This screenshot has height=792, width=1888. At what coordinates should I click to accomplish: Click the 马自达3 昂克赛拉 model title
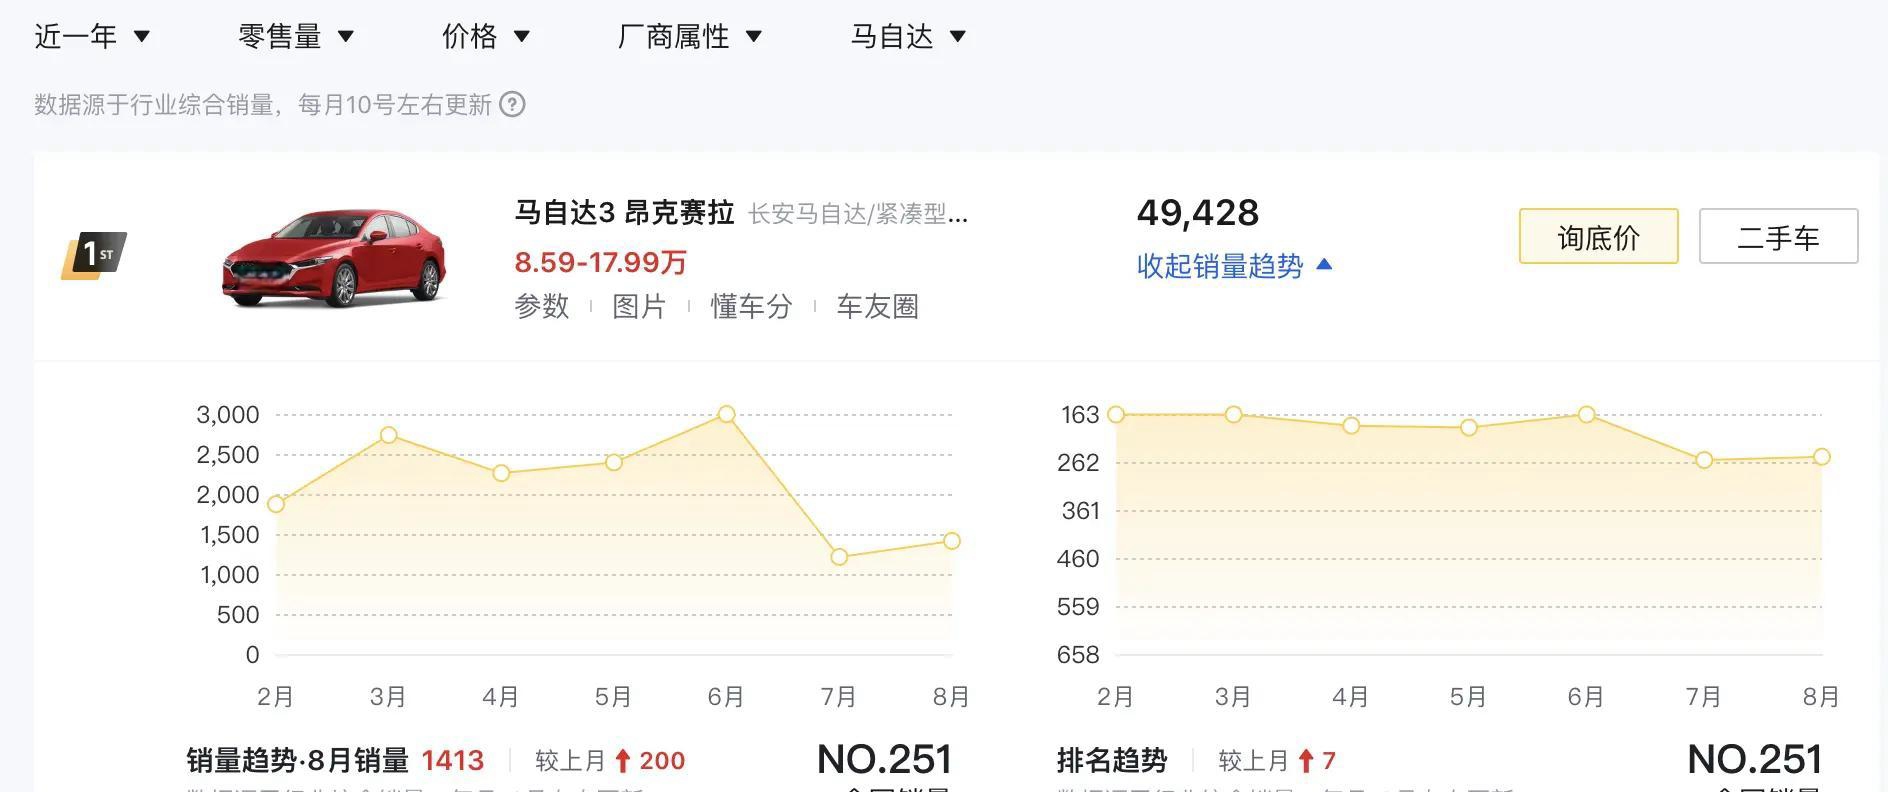[x=624, y=213]
